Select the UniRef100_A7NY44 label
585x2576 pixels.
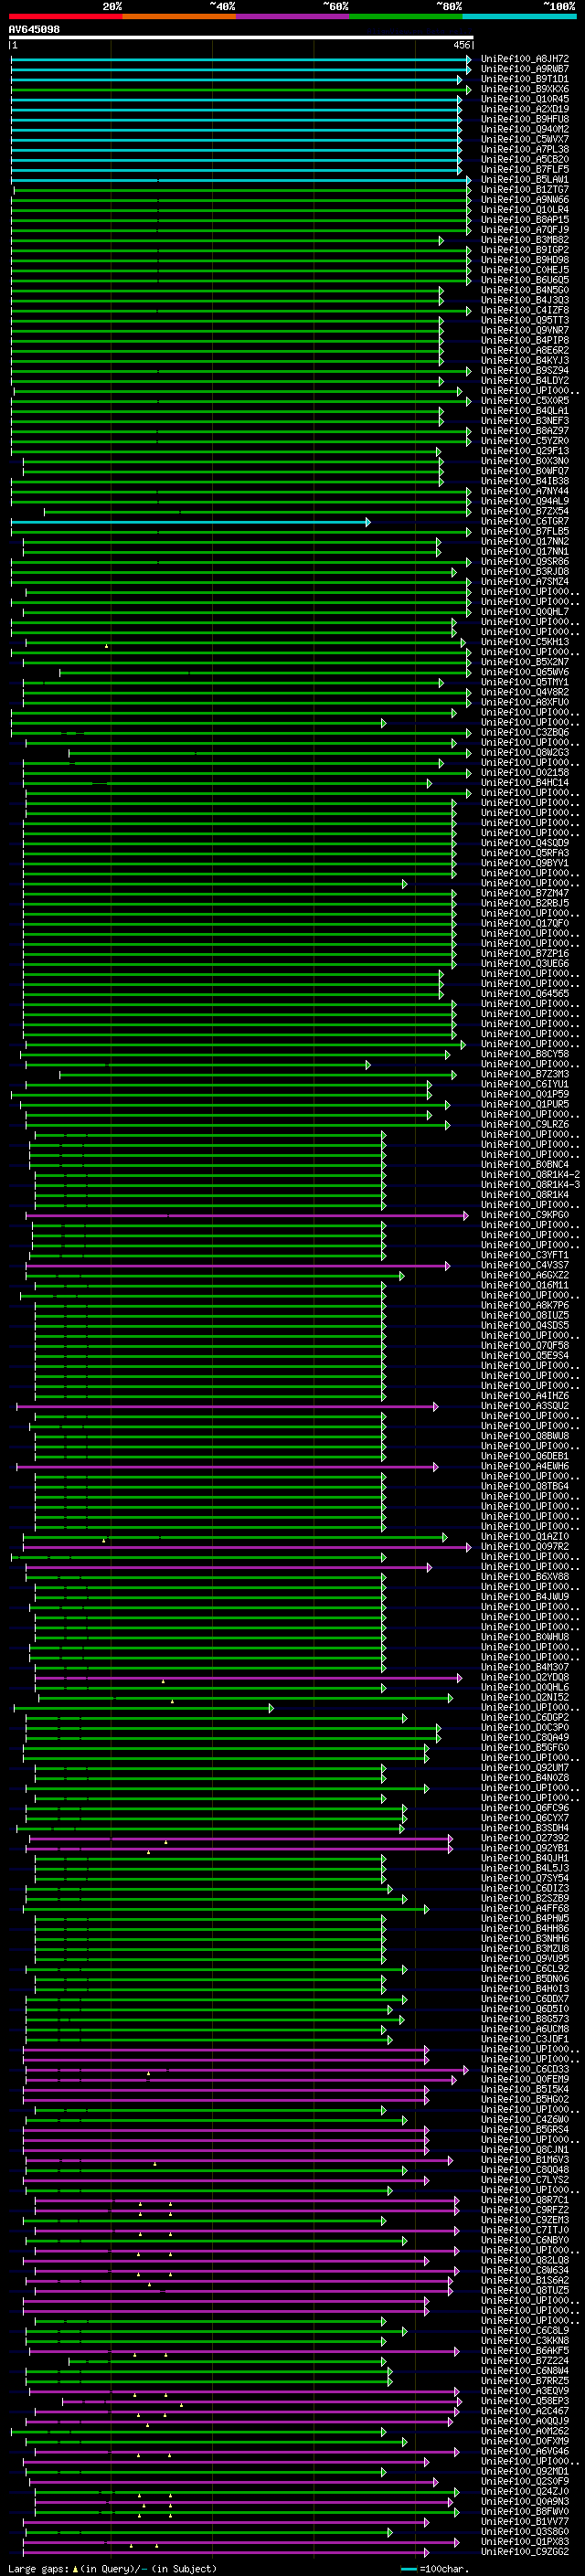click(x=525, y=491)
